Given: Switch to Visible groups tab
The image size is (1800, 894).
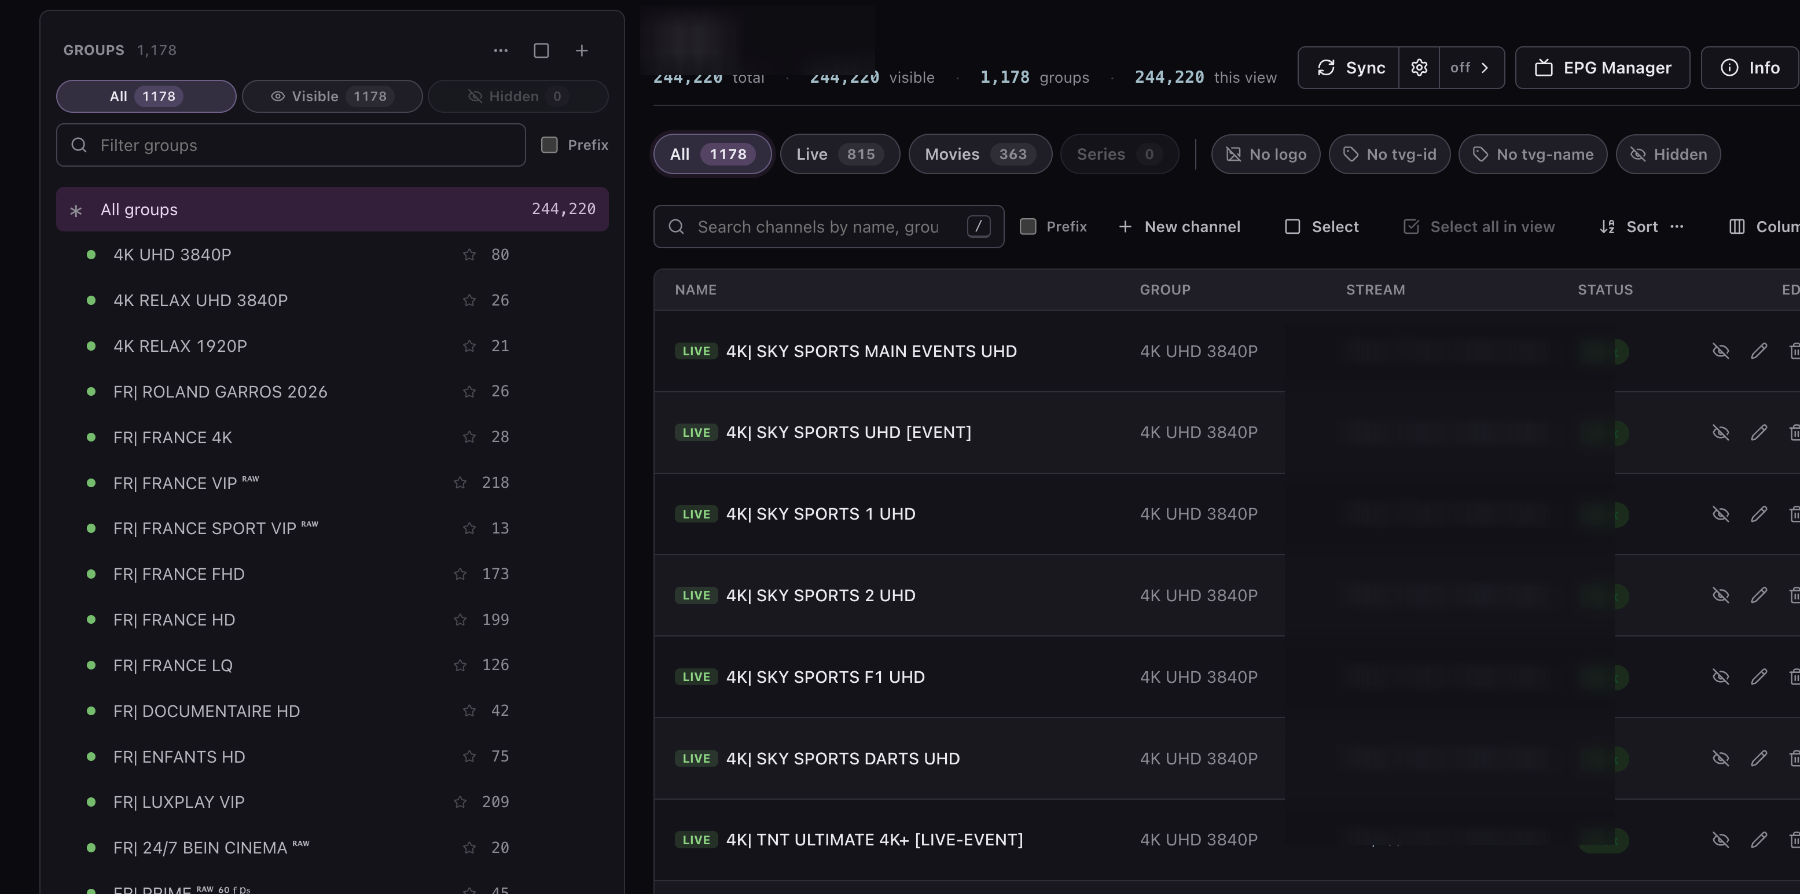Looking at the screenshot, I should [x=332, y=96].
